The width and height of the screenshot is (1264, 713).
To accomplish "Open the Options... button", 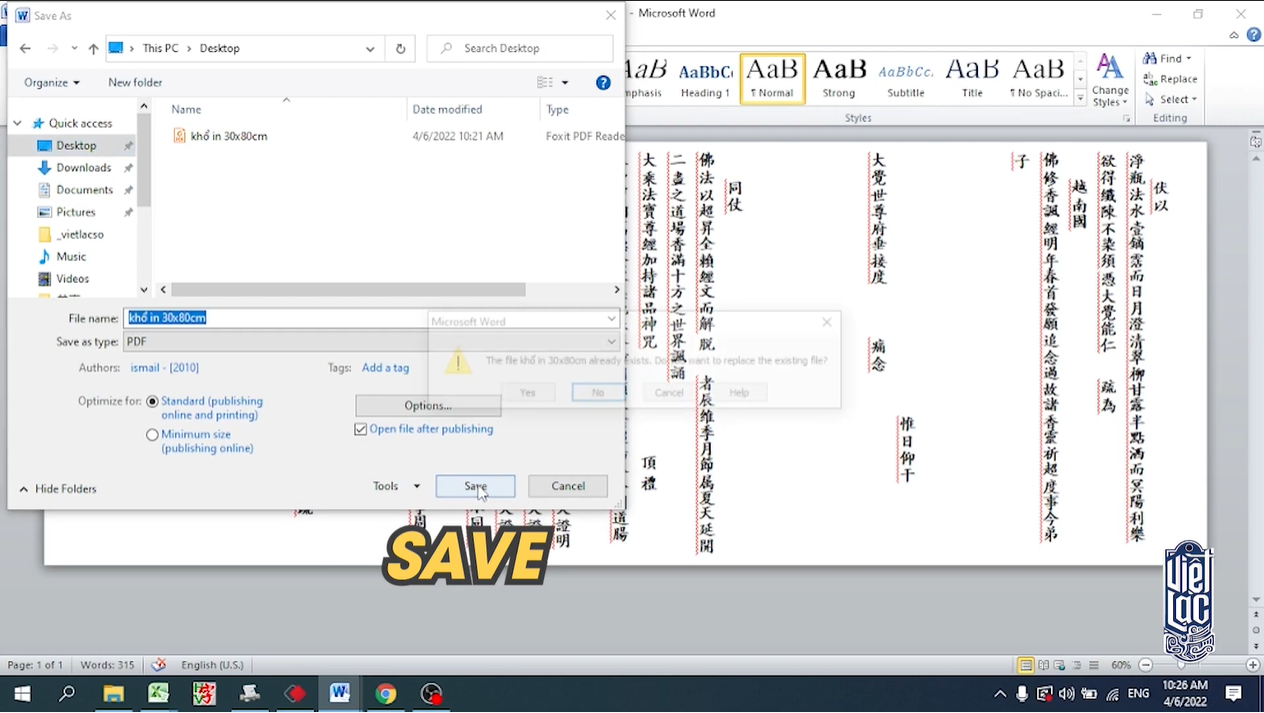I will point(428,405).
